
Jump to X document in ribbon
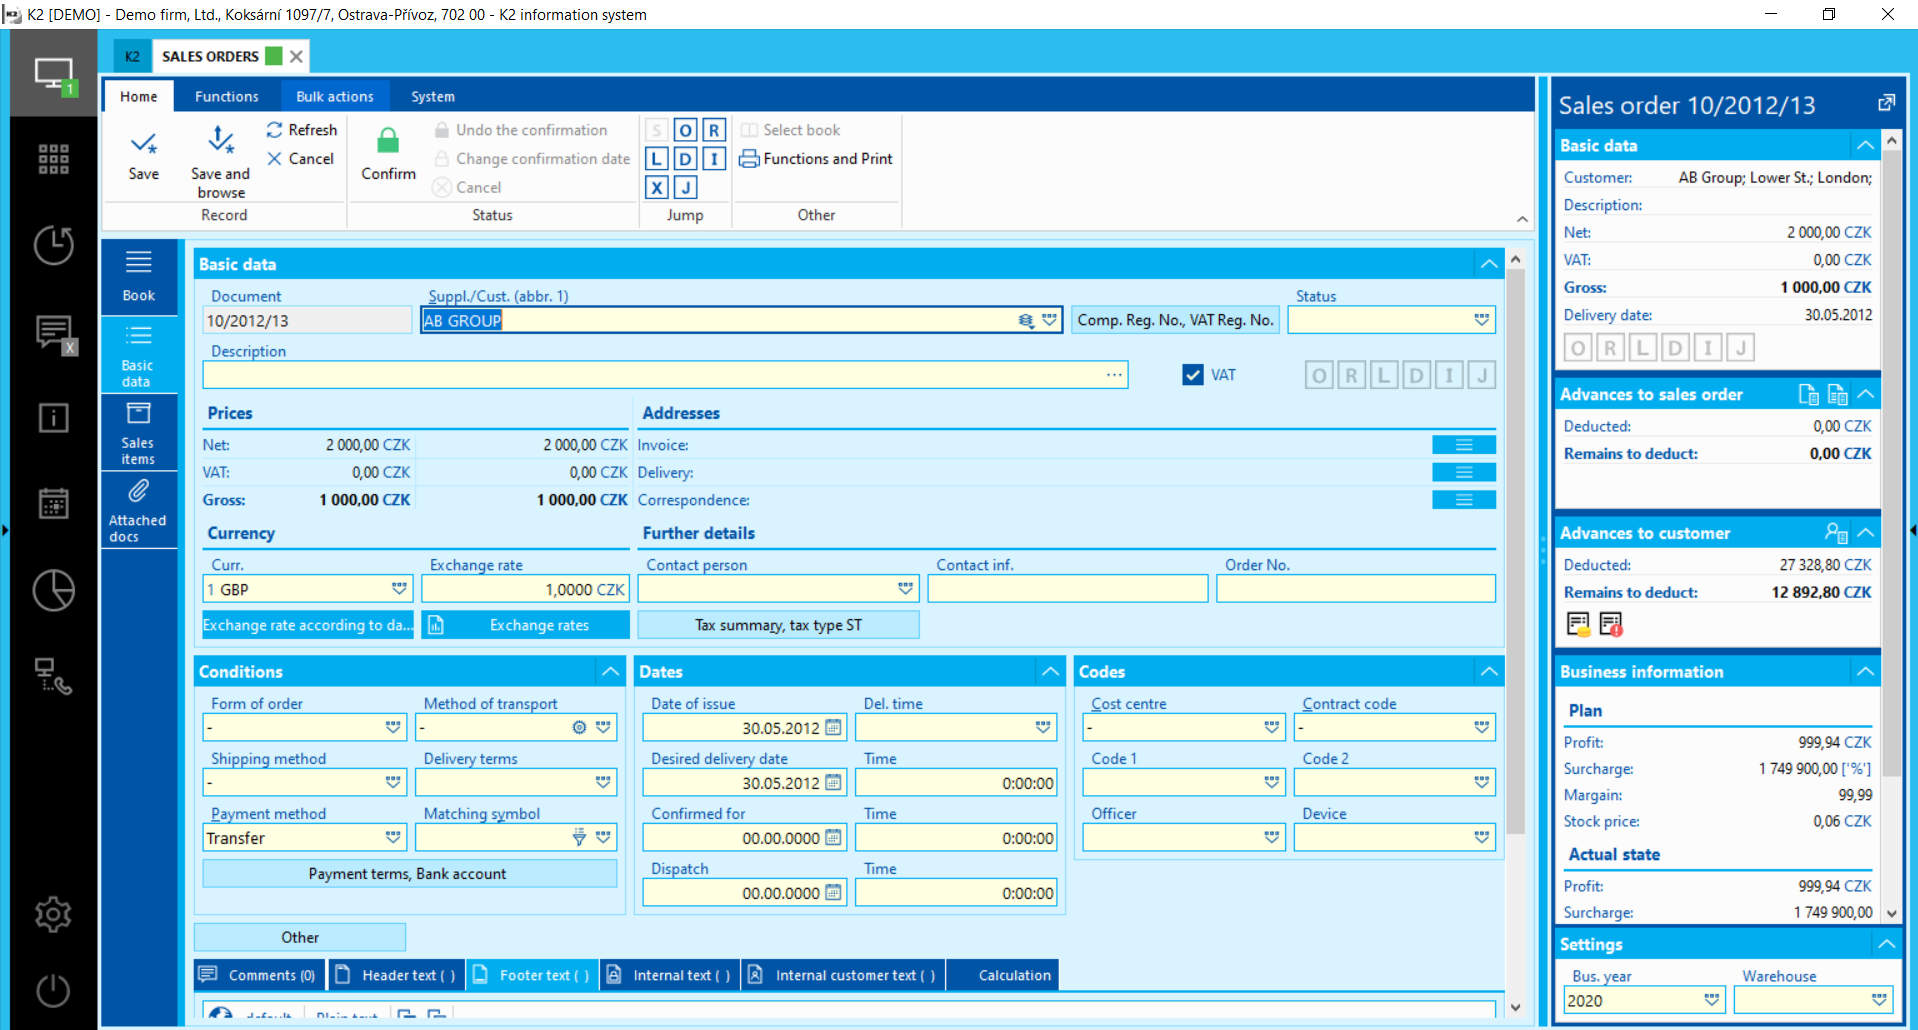click(656, 187)
